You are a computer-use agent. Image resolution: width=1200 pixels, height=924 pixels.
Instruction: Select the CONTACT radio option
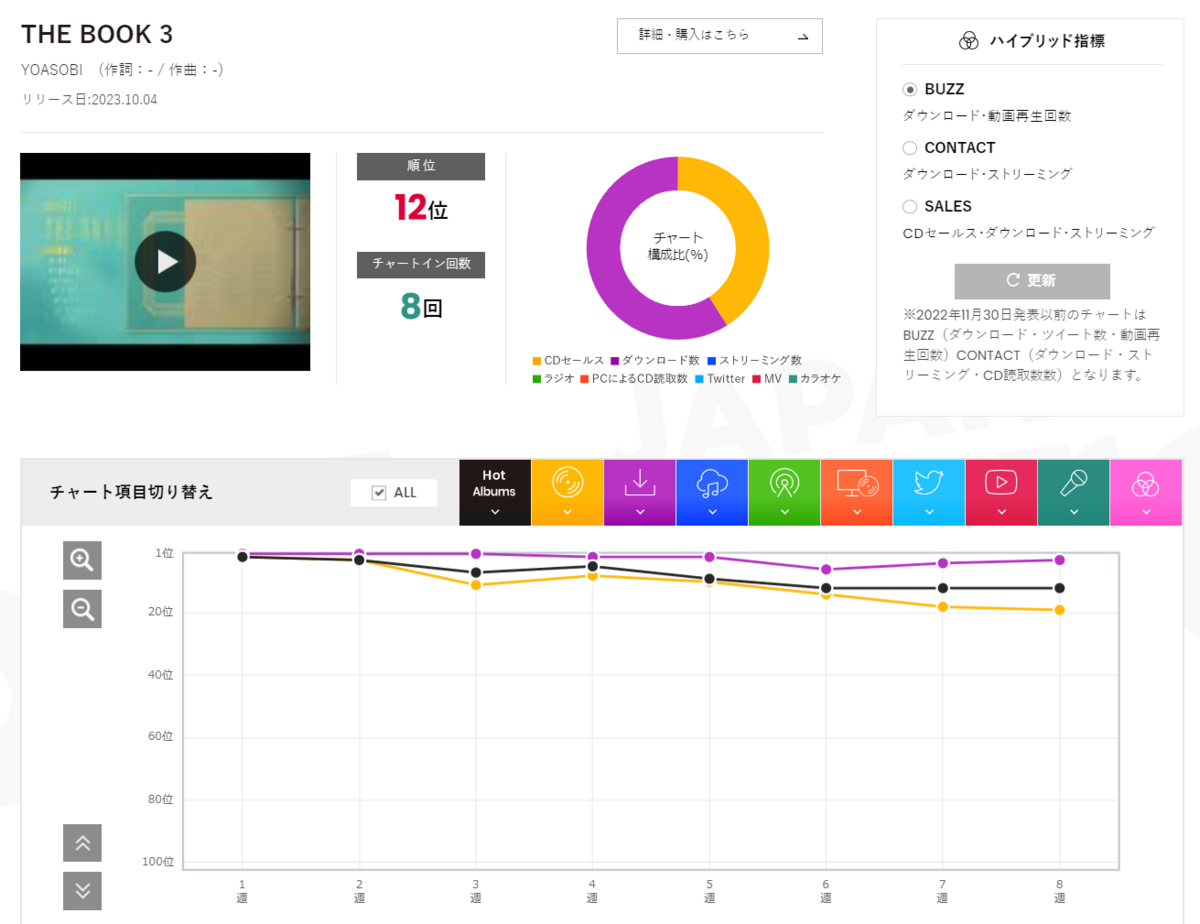(910, 148)
